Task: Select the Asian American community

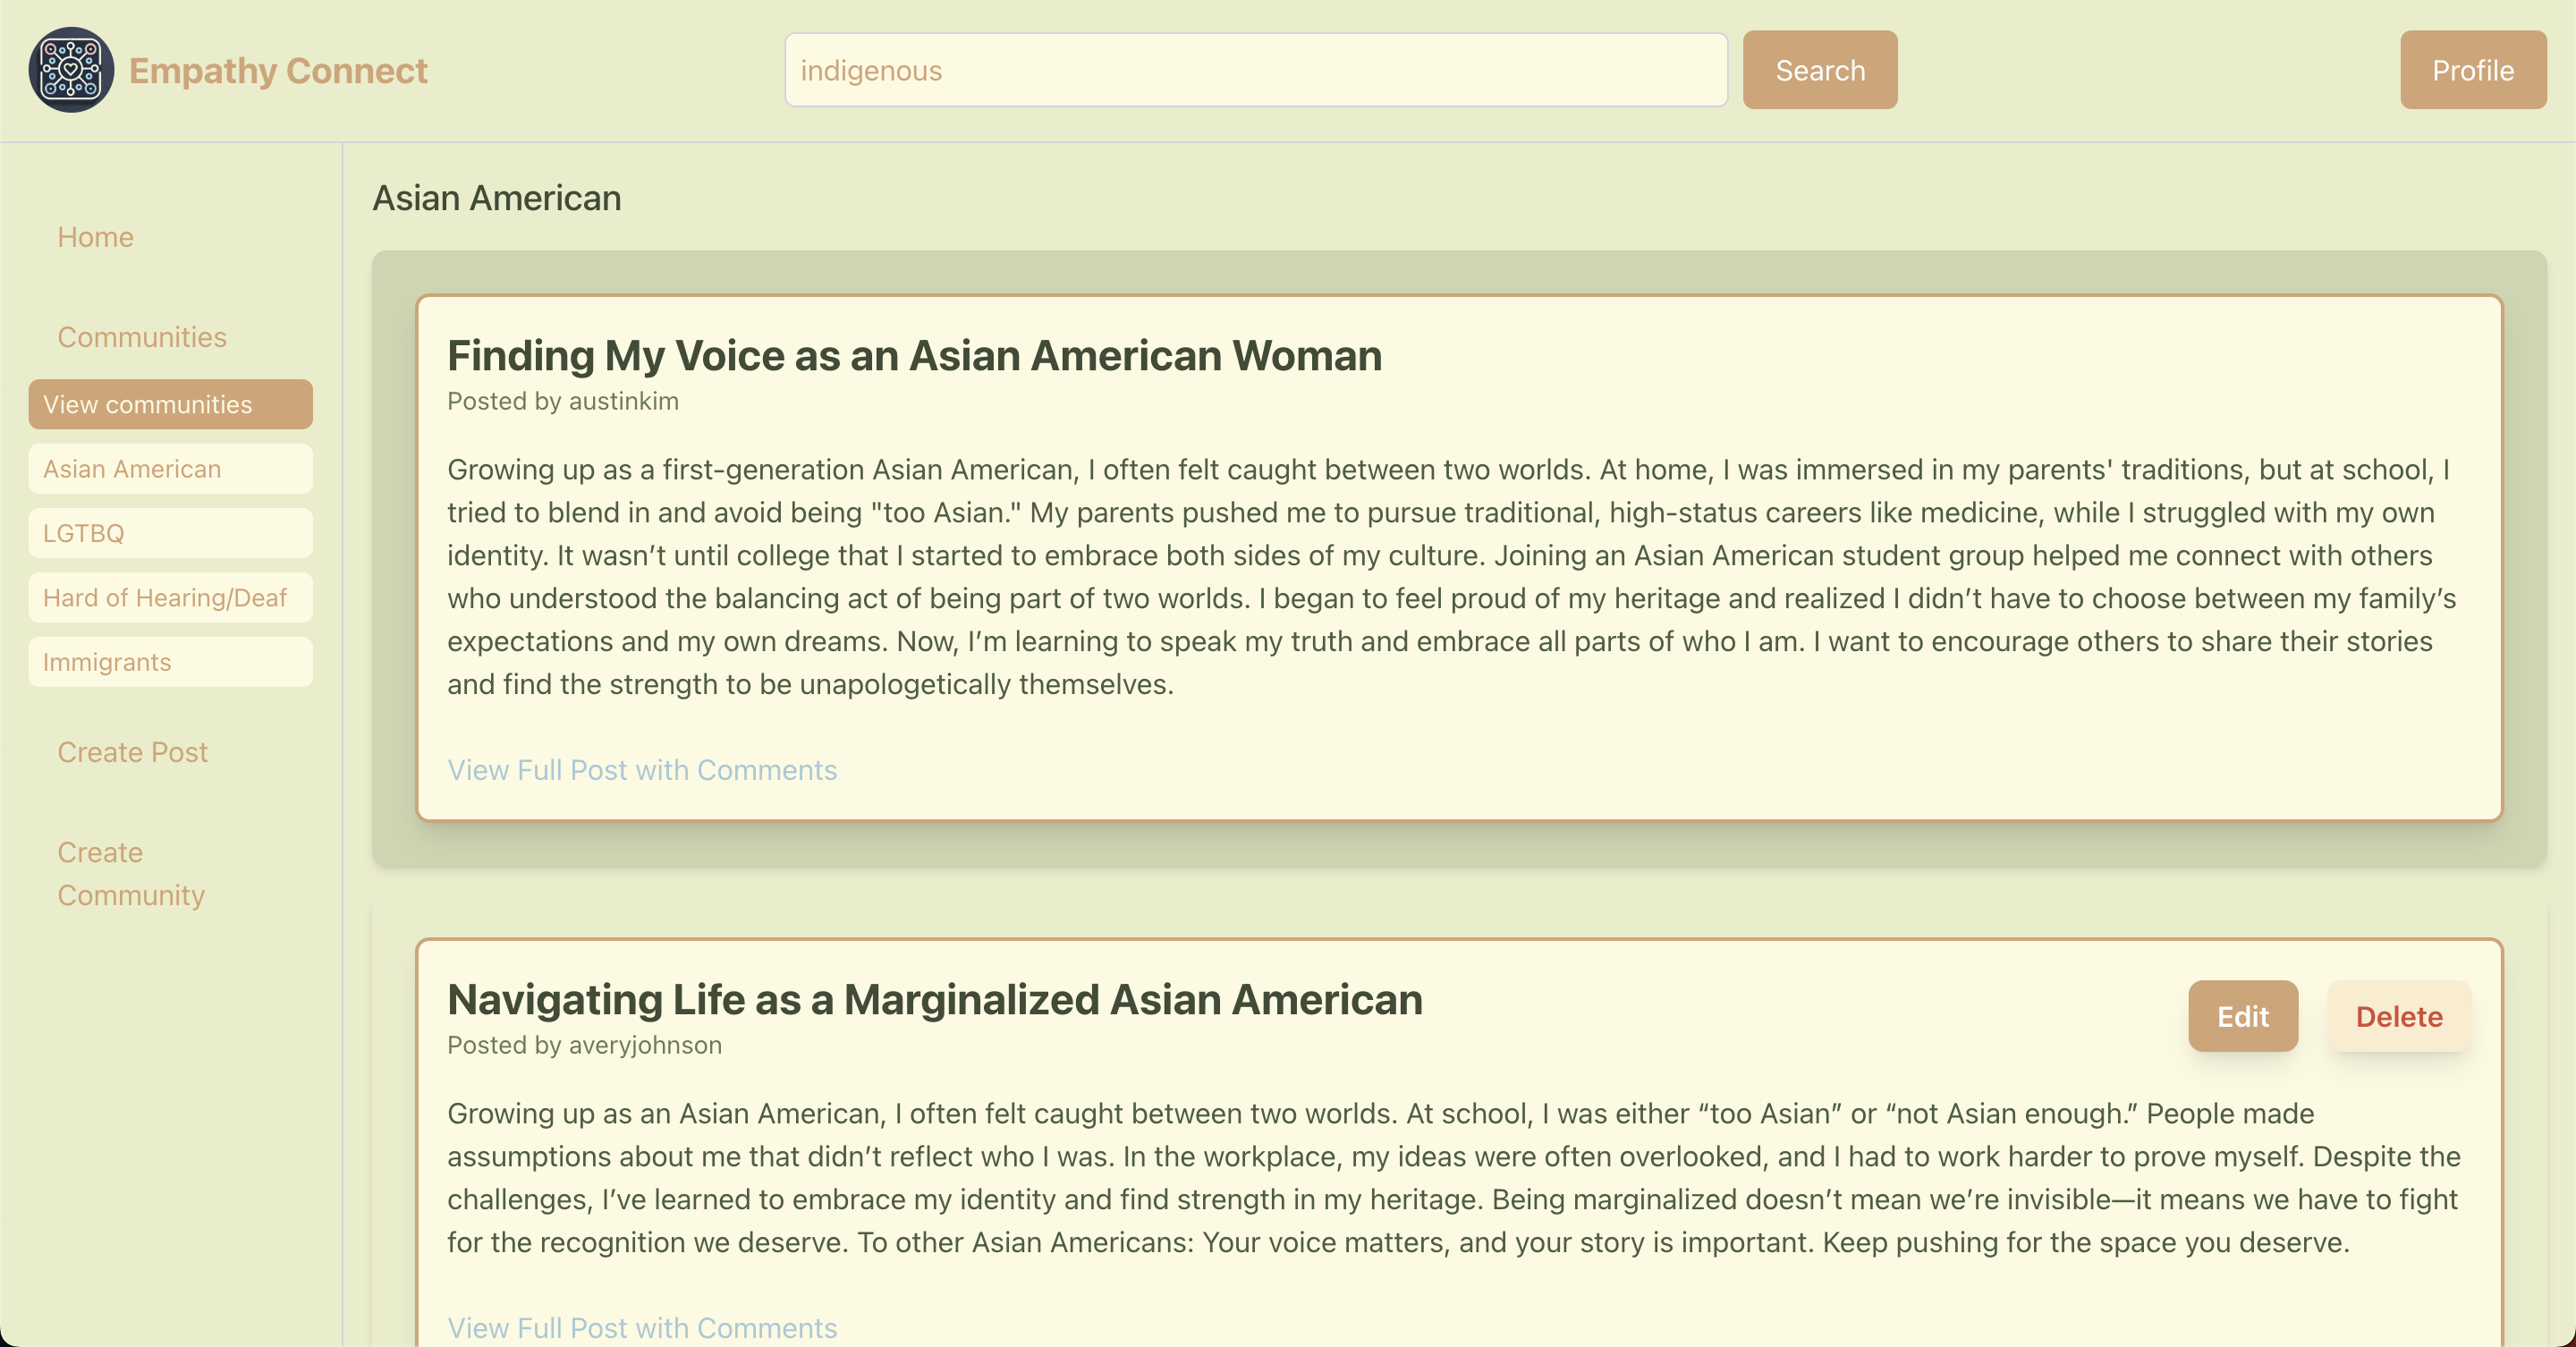Action: (x=170, y=469)
